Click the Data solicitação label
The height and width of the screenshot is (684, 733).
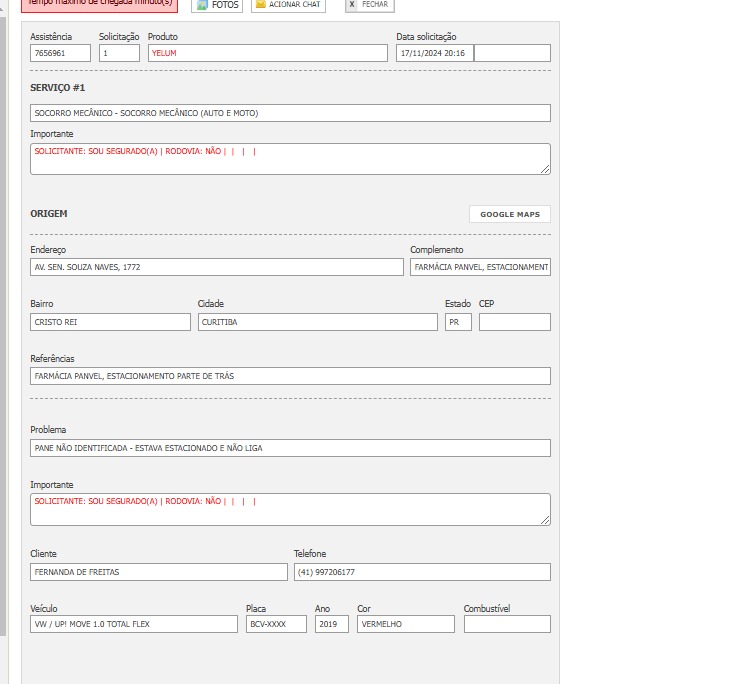click(426, 36)
